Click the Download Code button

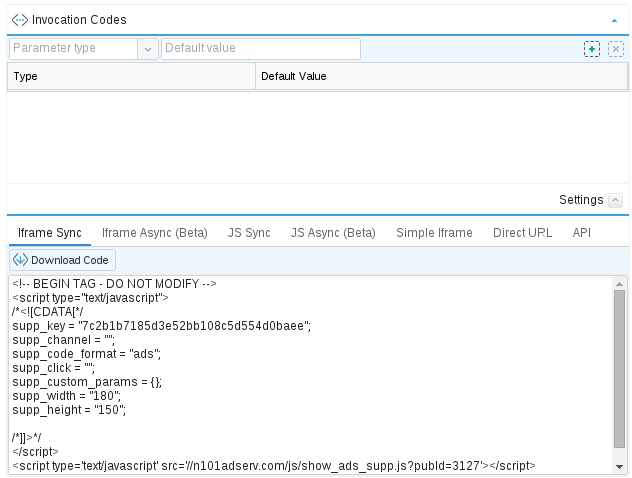pyautogui.click(x=62, y=260)
